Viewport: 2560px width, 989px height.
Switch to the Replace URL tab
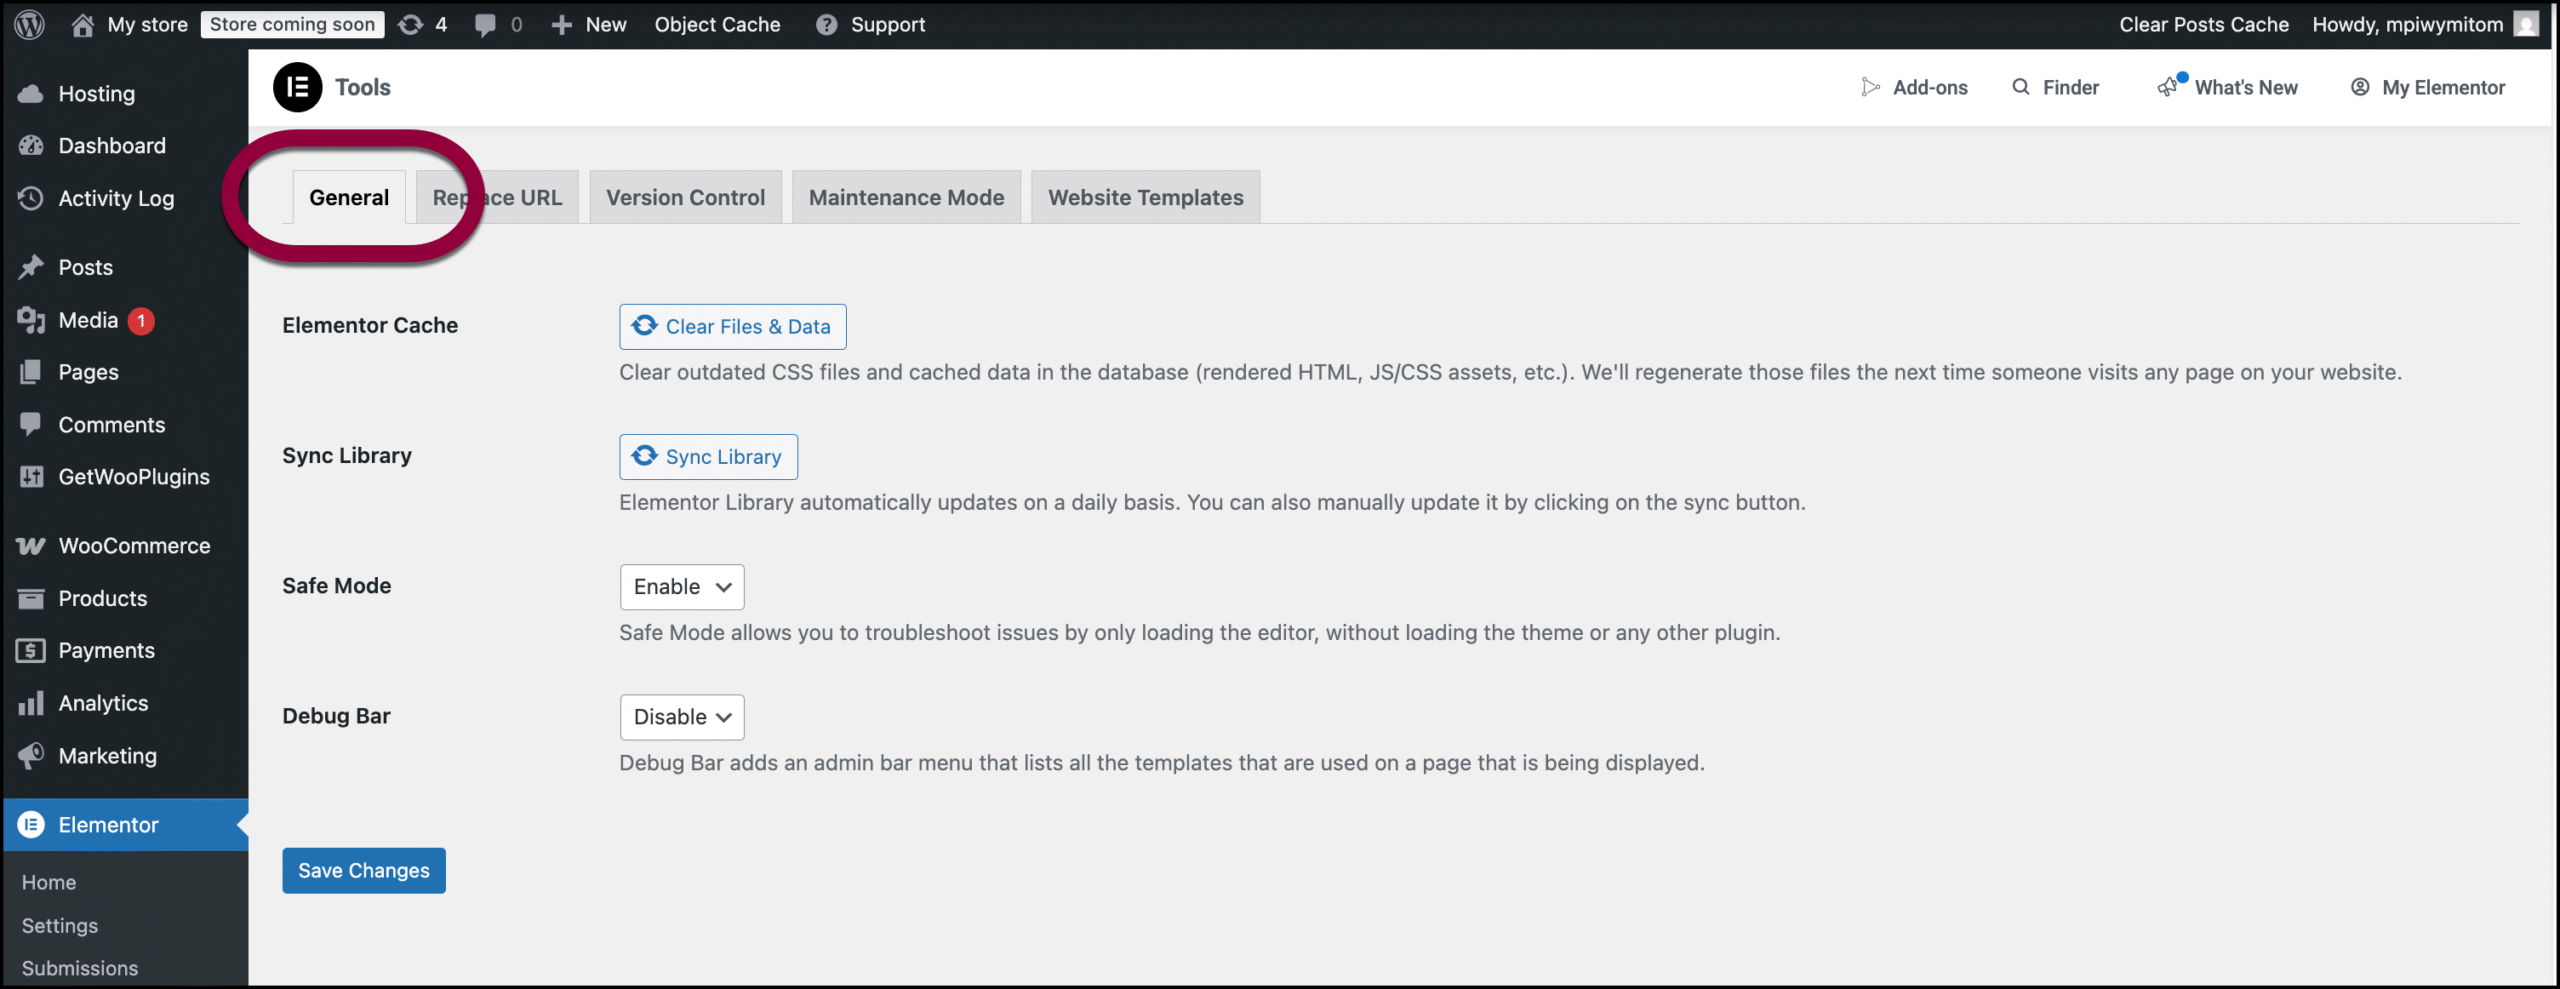(x=497, y=197)
